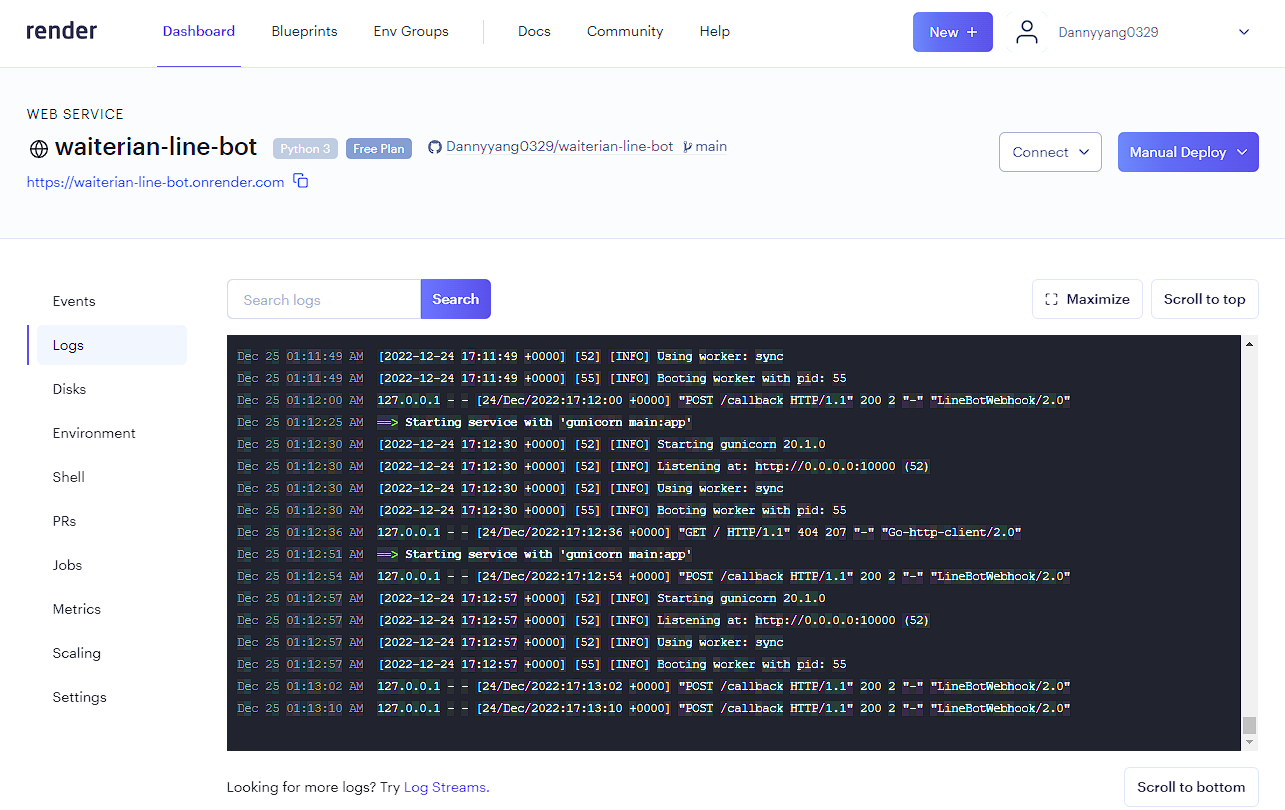The image size is (1285, 810).
Task: Open the Docs link
Action: pos(534,31)
